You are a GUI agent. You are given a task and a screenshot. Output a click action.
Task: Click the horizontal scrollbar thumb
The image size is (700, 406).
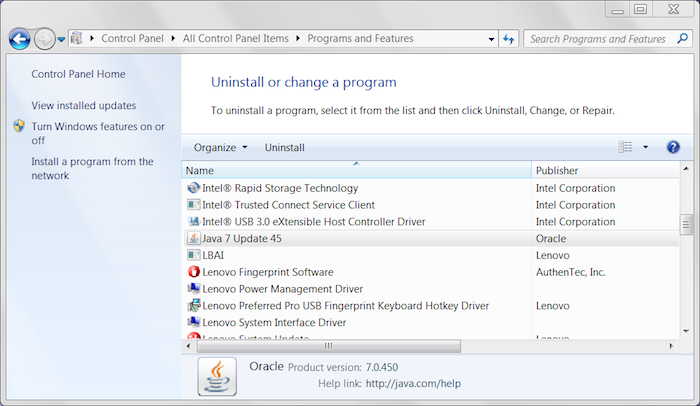click(x=329, y=346)
